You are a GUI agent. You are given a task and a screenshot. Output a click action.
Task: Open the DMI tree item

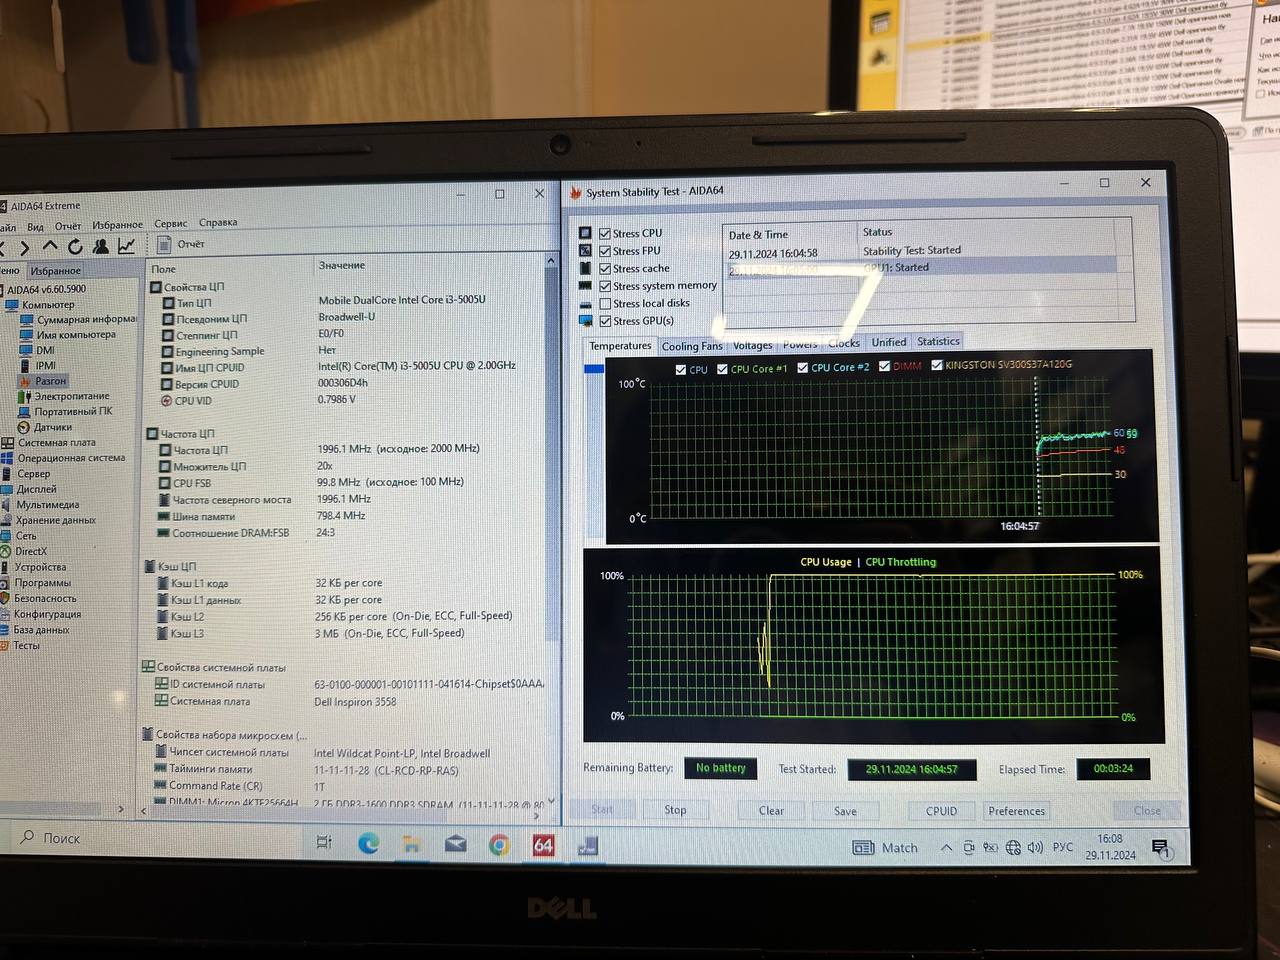38,351
